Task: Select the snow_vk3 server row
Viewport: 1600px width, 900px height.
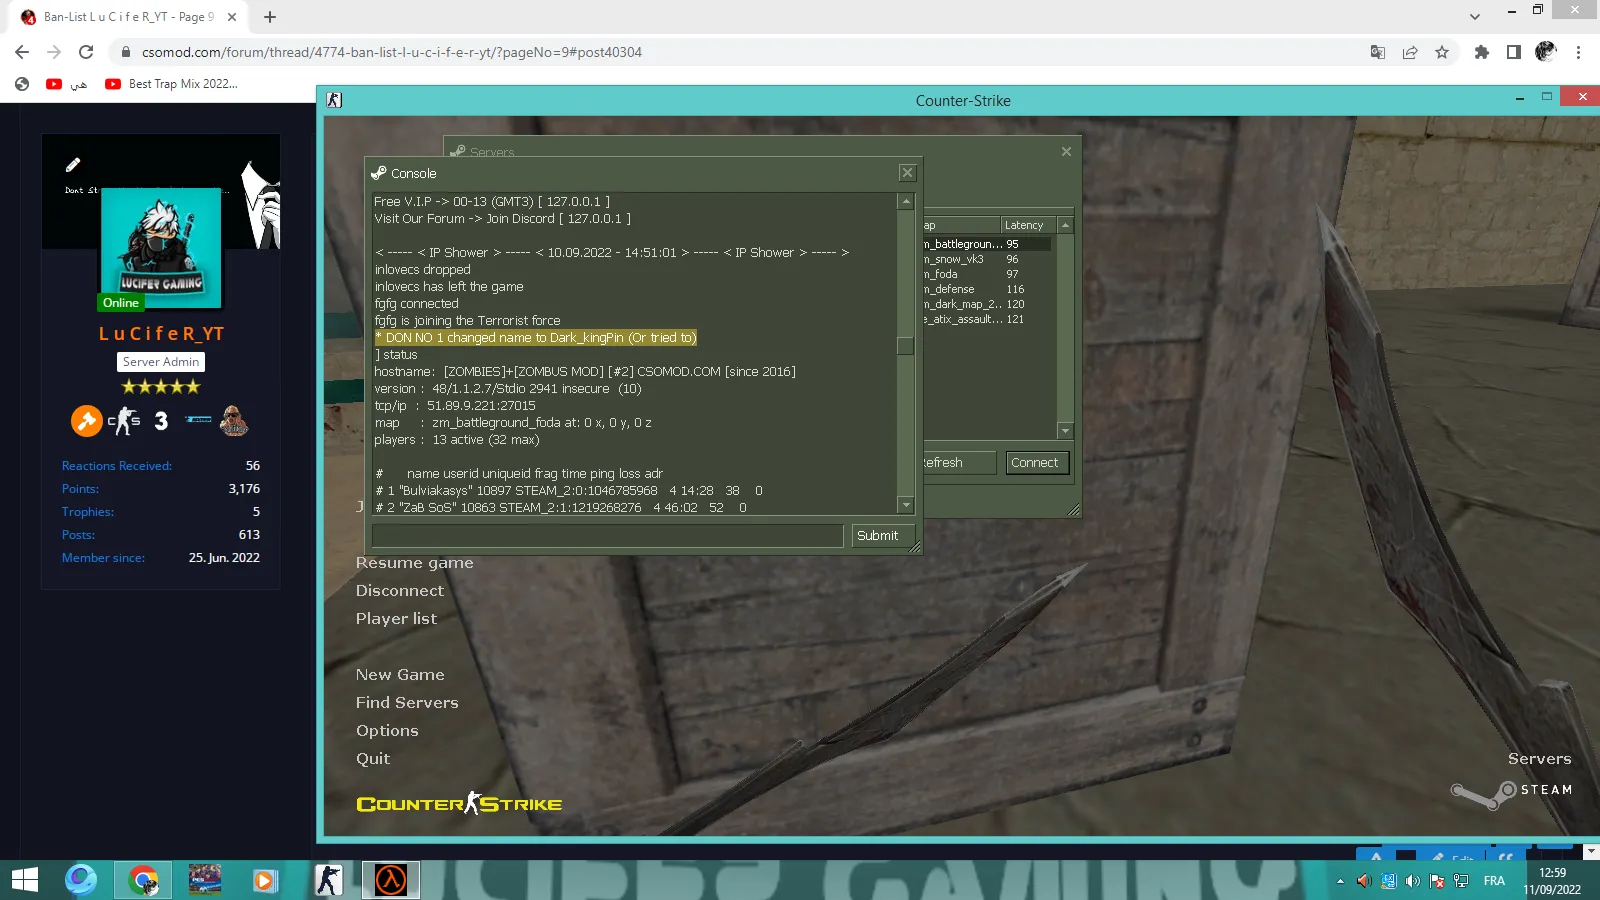Action: click(x=986, y=259)
